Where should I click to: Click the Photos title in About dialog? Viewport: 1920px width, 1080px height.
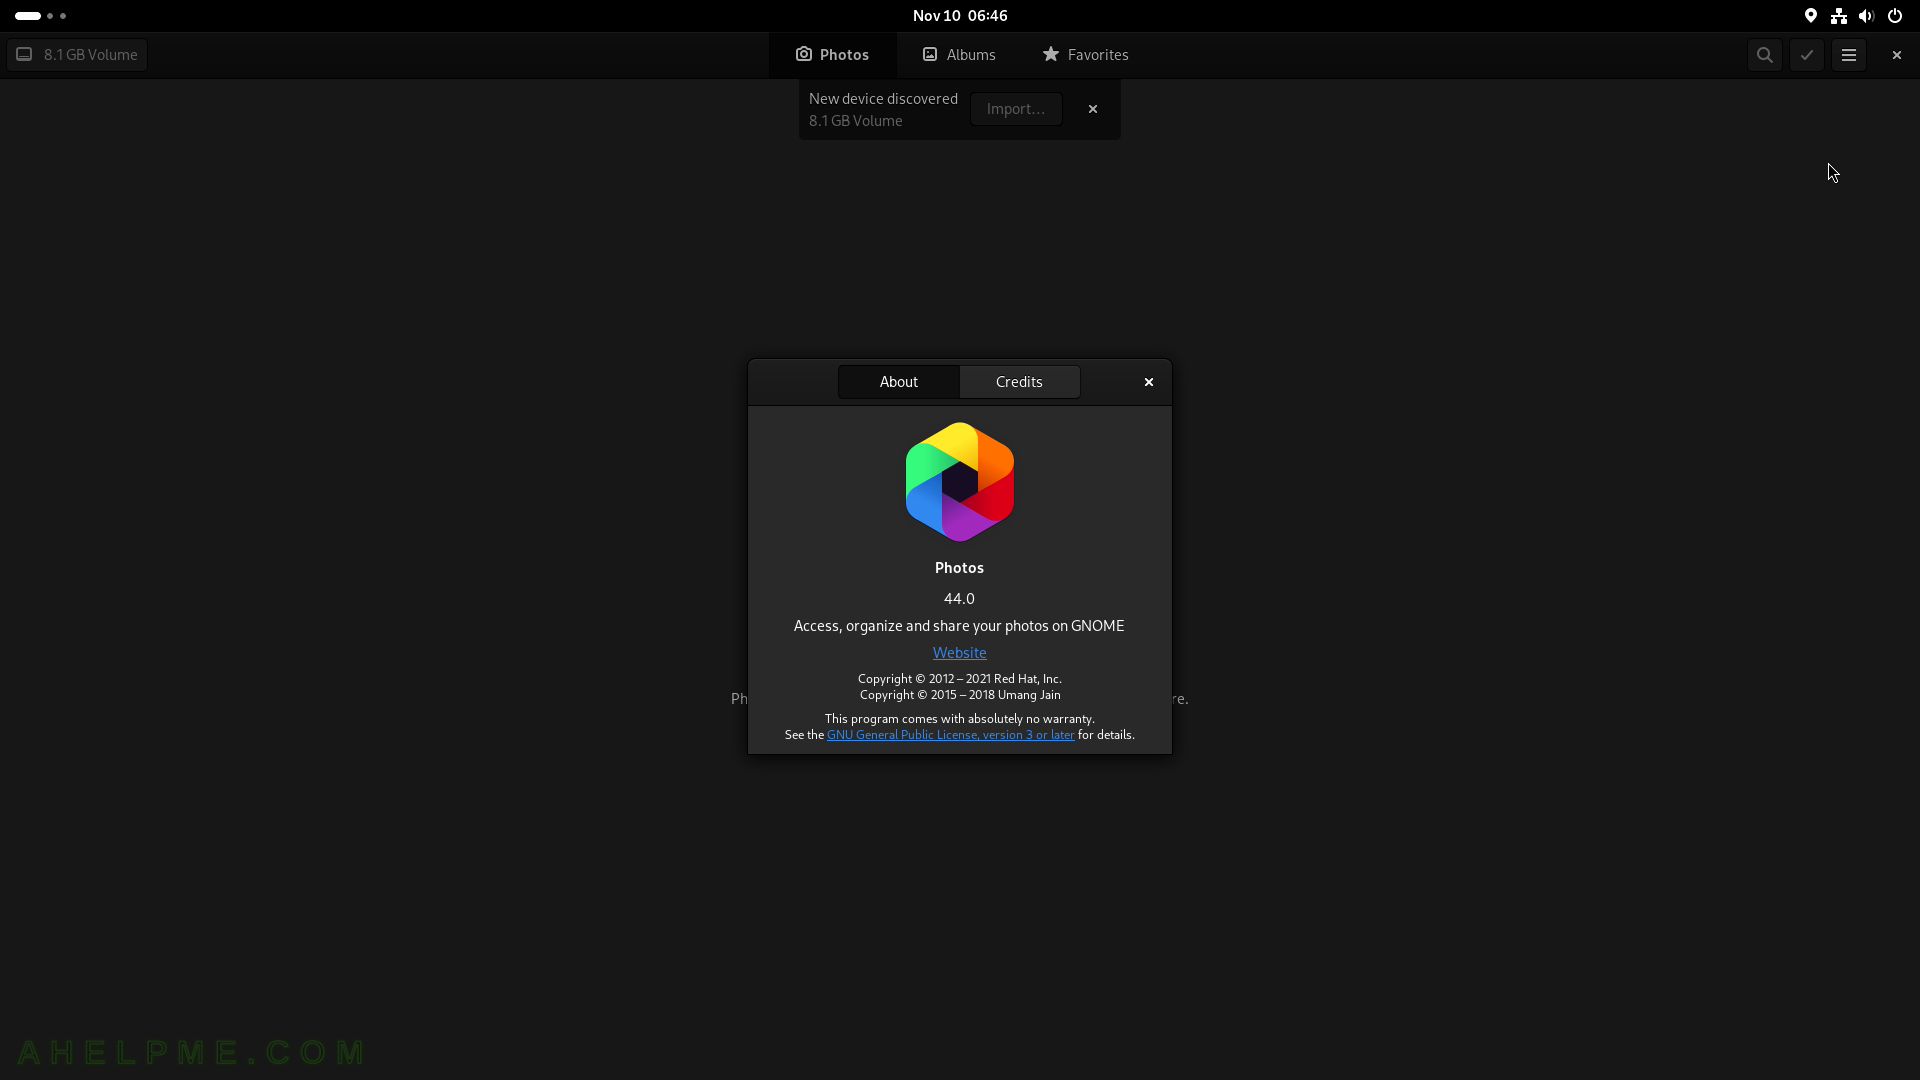click(959, 568)
